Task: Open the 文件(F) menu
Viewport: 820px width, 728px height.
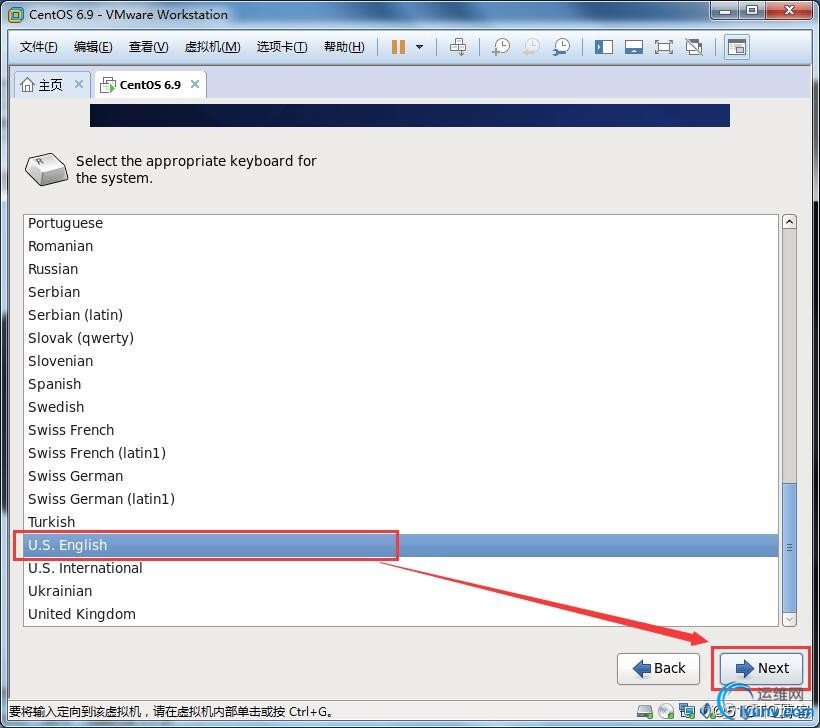Action: coord(38,47)
